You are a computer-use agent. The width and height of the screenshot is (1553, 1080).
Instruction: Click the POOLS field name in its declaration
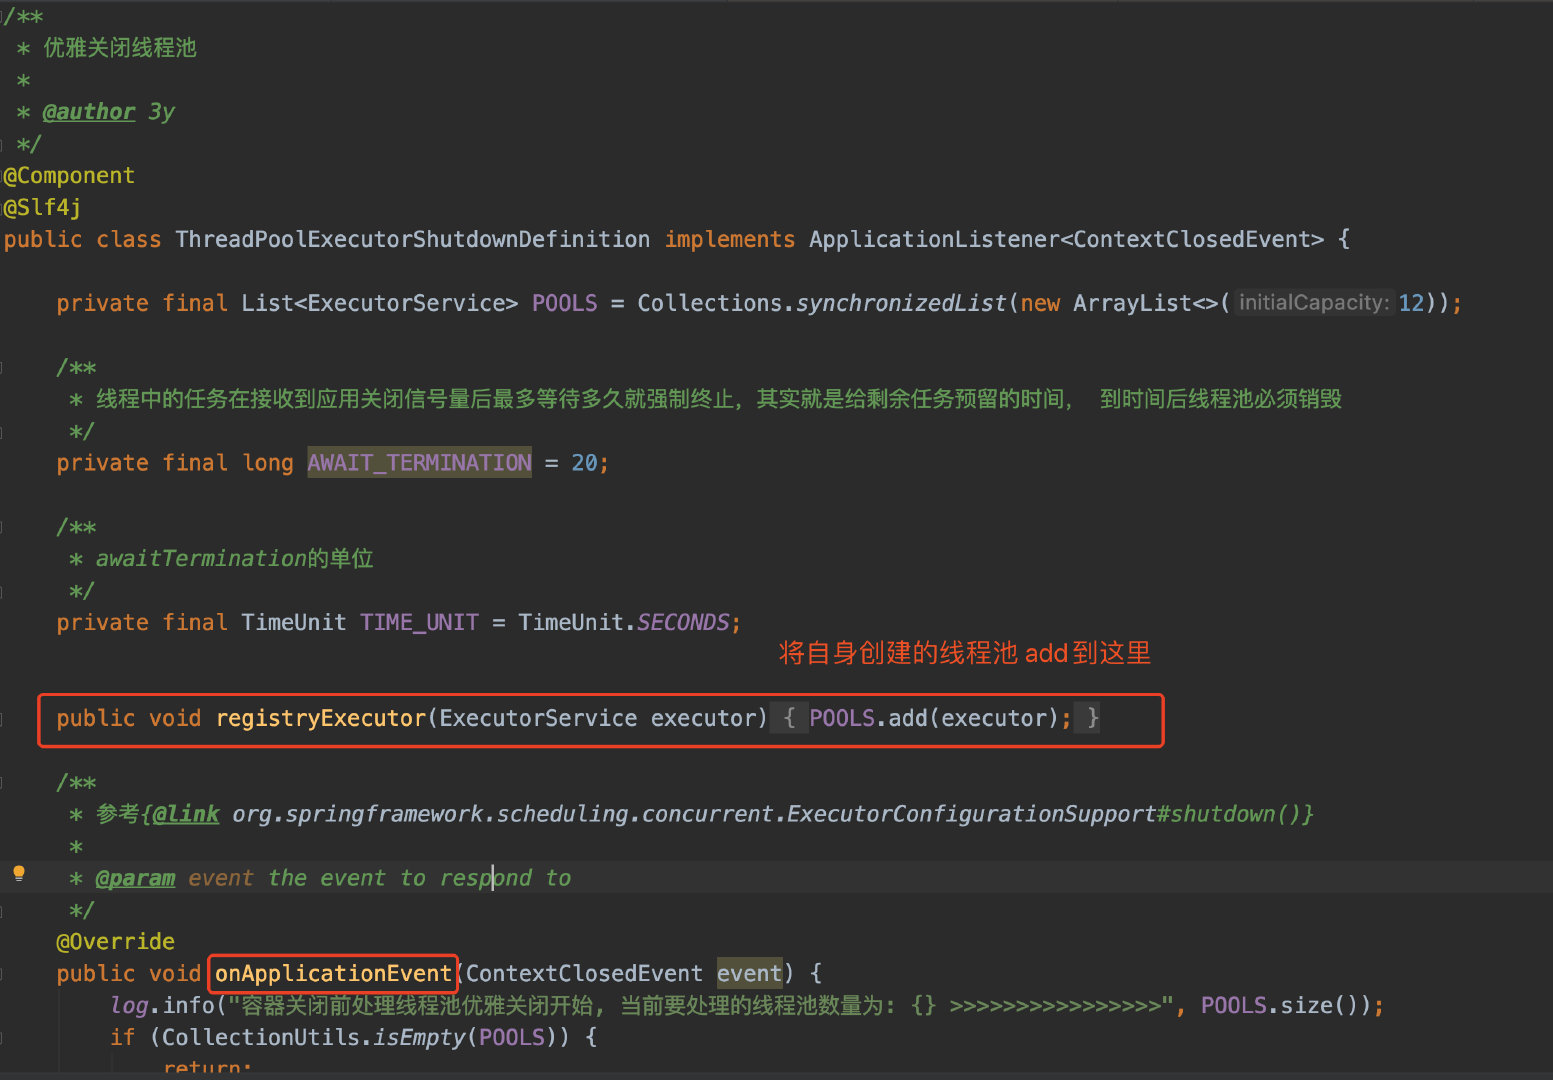click(x=564, y=303)
